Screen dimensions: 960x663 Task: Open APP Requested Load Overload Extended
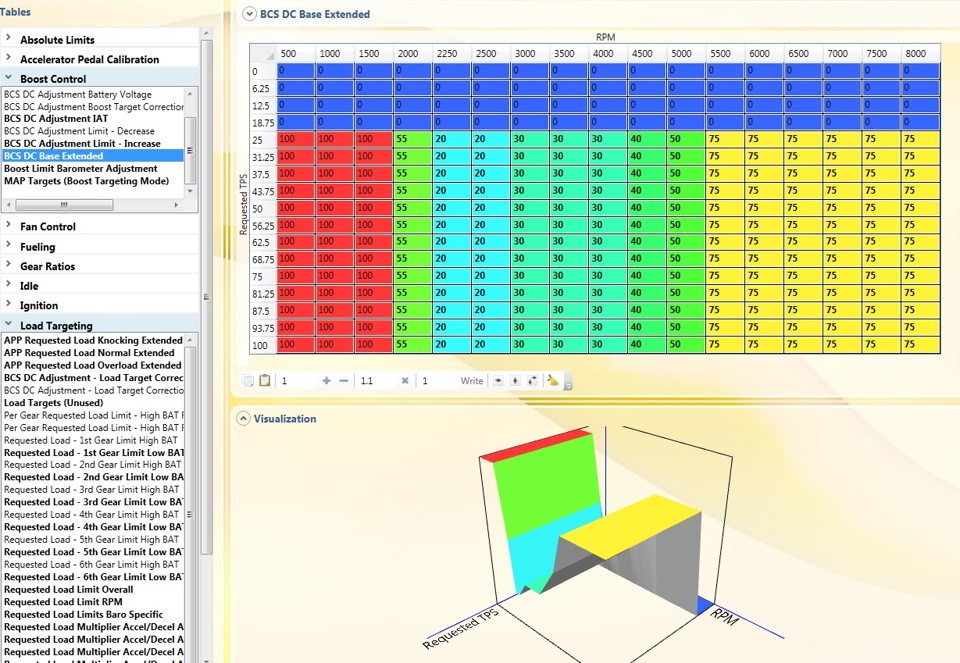point(93,365)
